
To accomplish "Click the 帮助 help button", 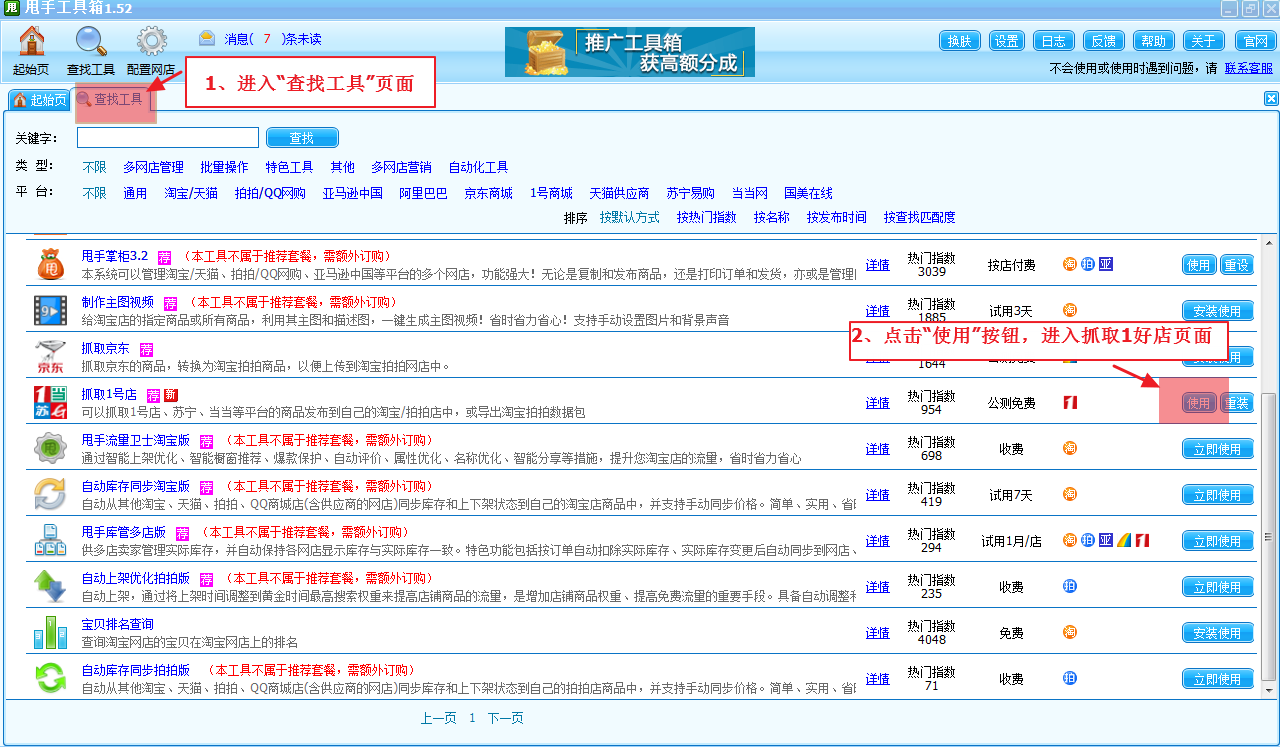I will (1154, 41).
